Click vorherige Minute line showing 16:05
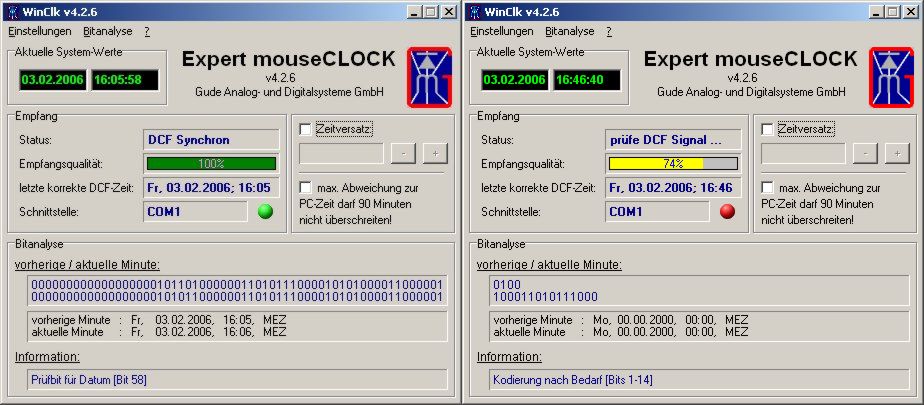Screen dimensions: 924x405 [x=159, y=321]
